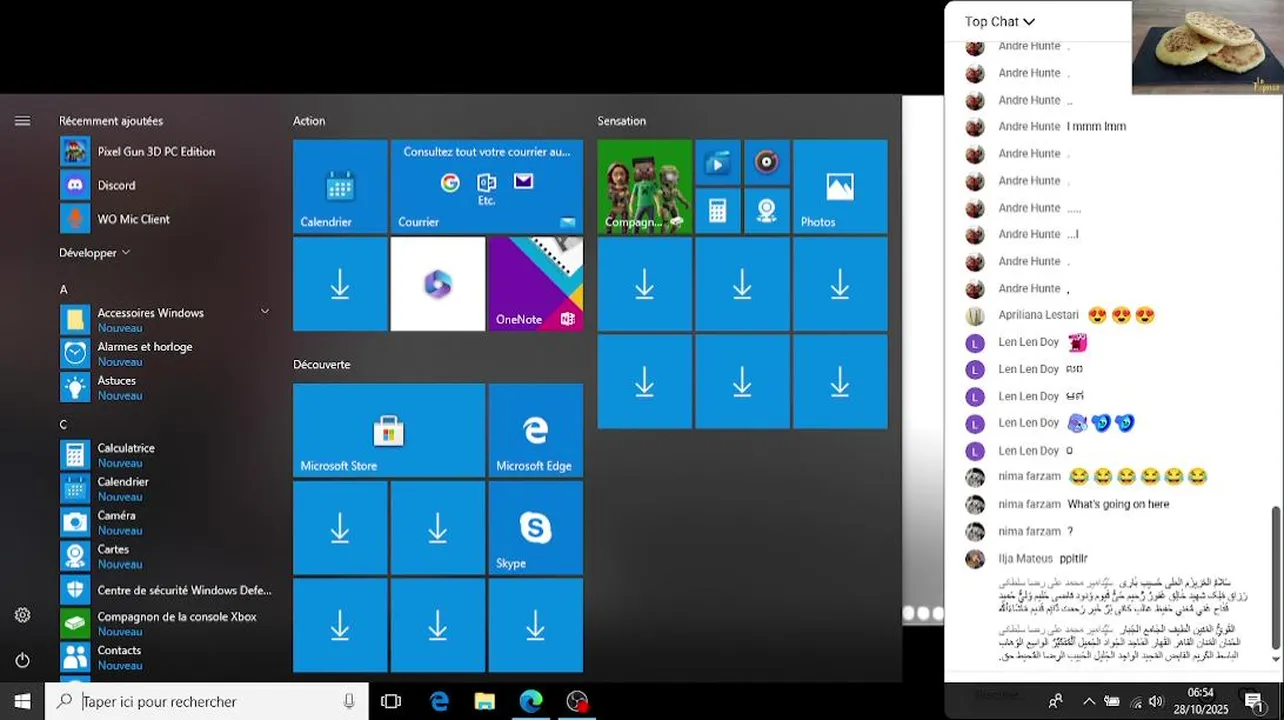Select the Découverte group header

tap(322, 365)
